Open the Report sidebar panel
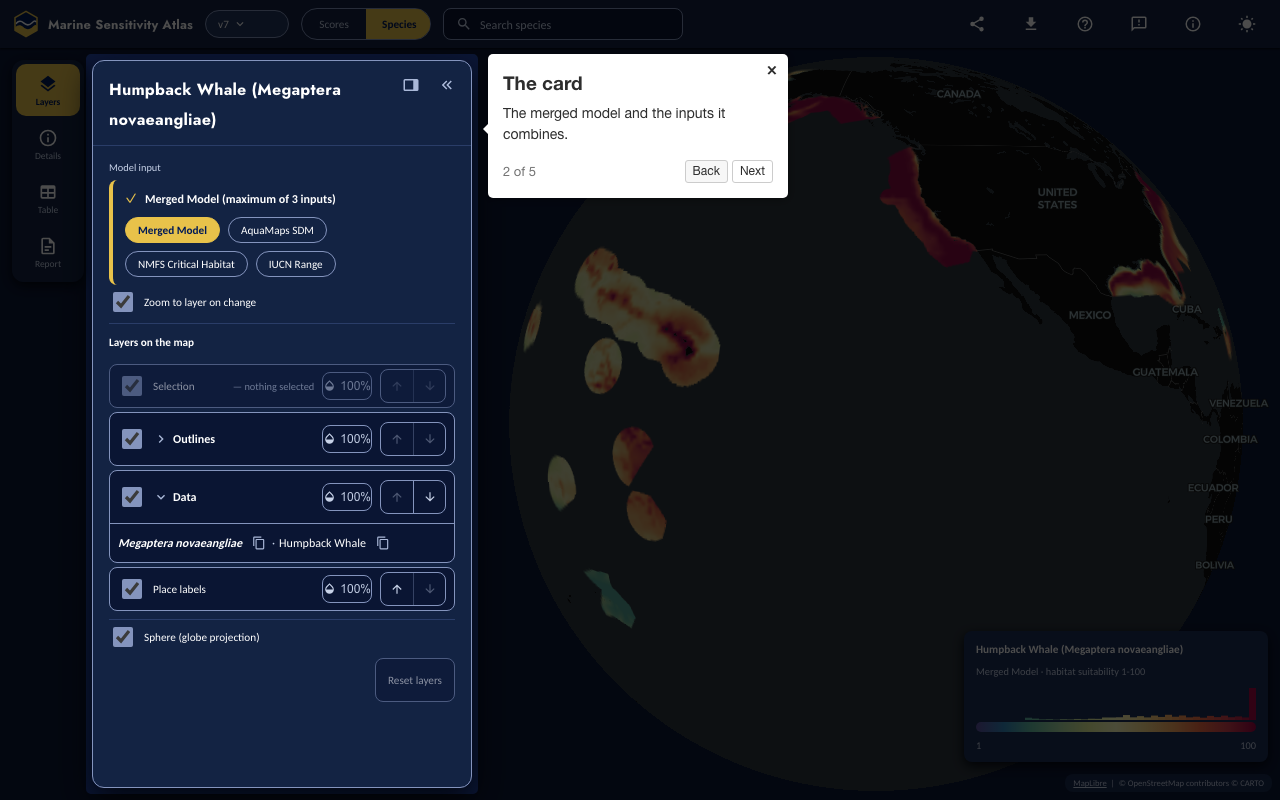This screenshot has width=1280, height=800. 48,253
